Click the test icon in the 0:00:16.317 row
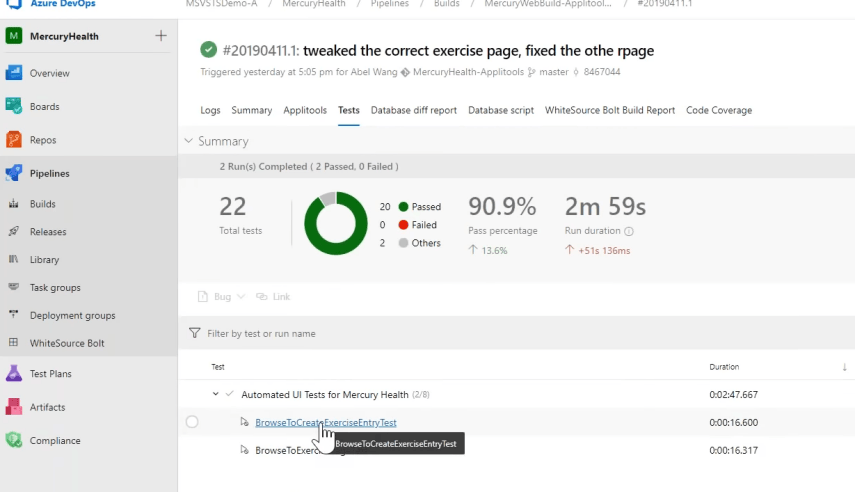855x492 pixels. tap(244, 450)
